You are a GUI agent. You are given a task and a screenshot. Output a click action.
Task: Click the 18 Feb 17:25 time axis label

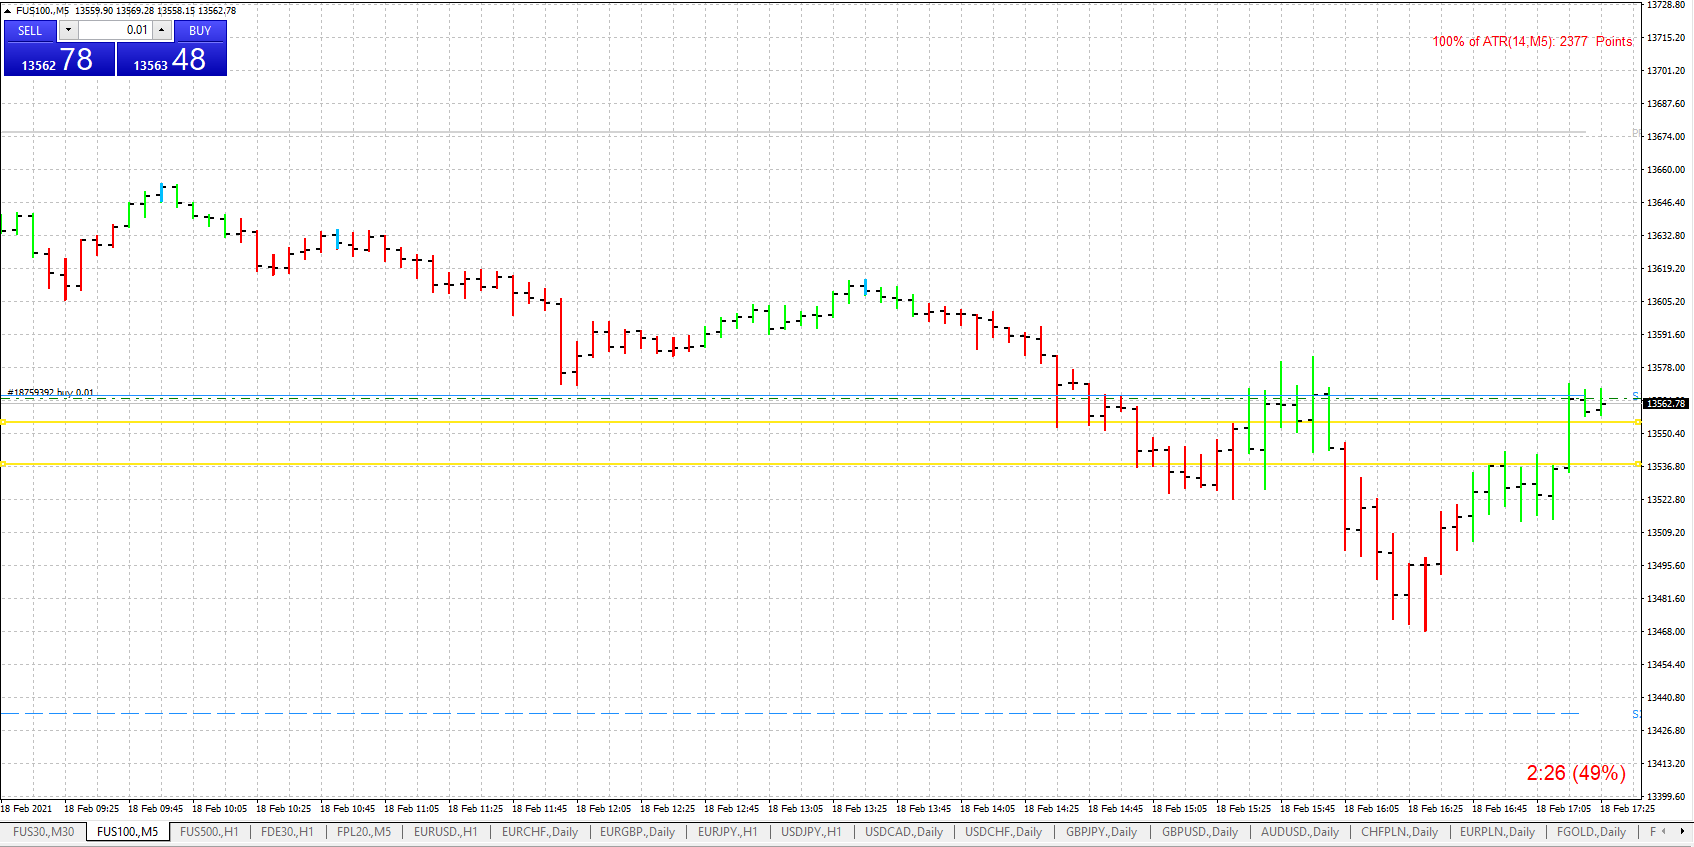coord(1627,808)
